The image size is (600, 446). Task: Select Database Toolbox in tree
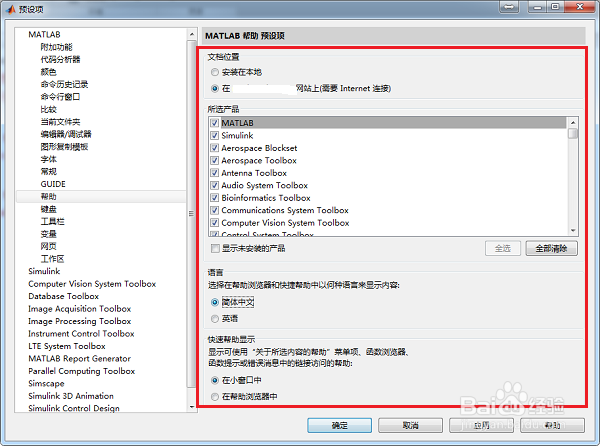pyautogui.click(x=64, y=296)
